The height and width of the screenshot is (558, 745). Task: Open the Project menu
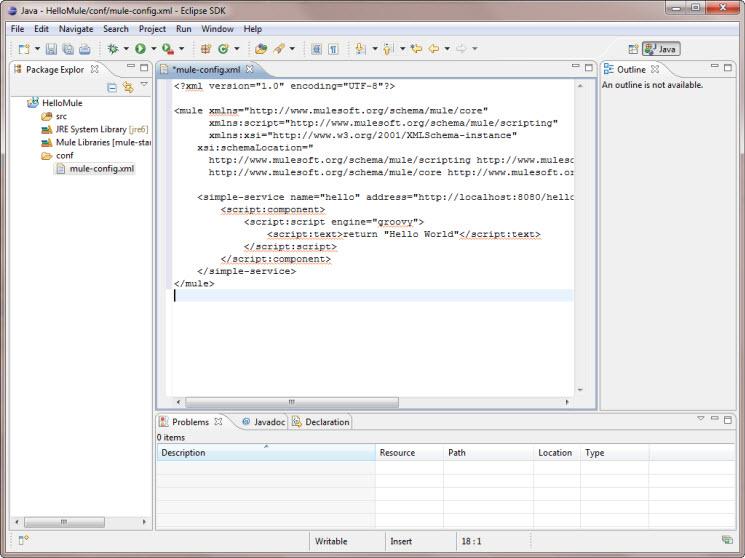[152, 29]
